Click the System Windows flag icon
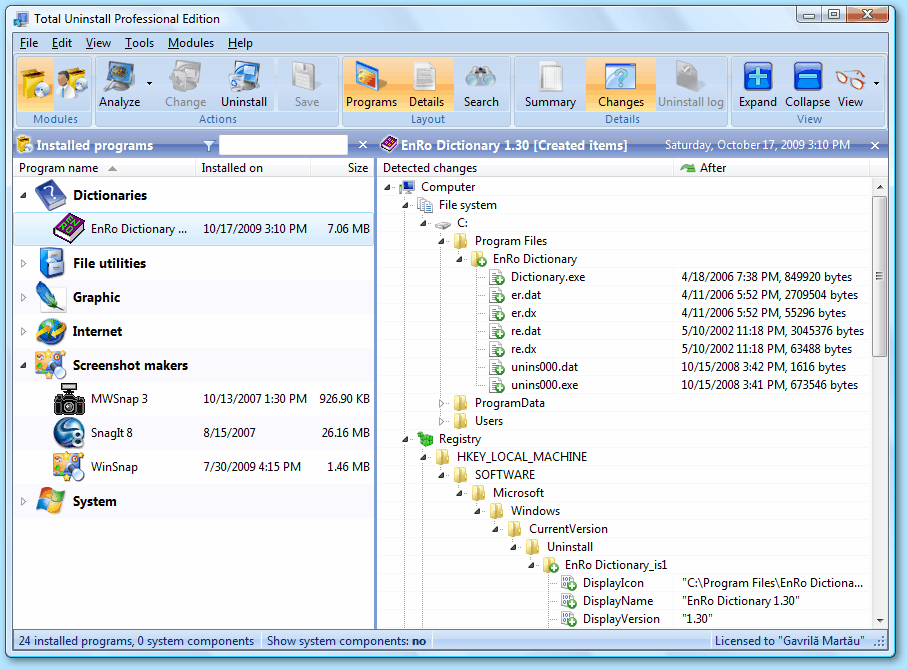 pos(50,501)
